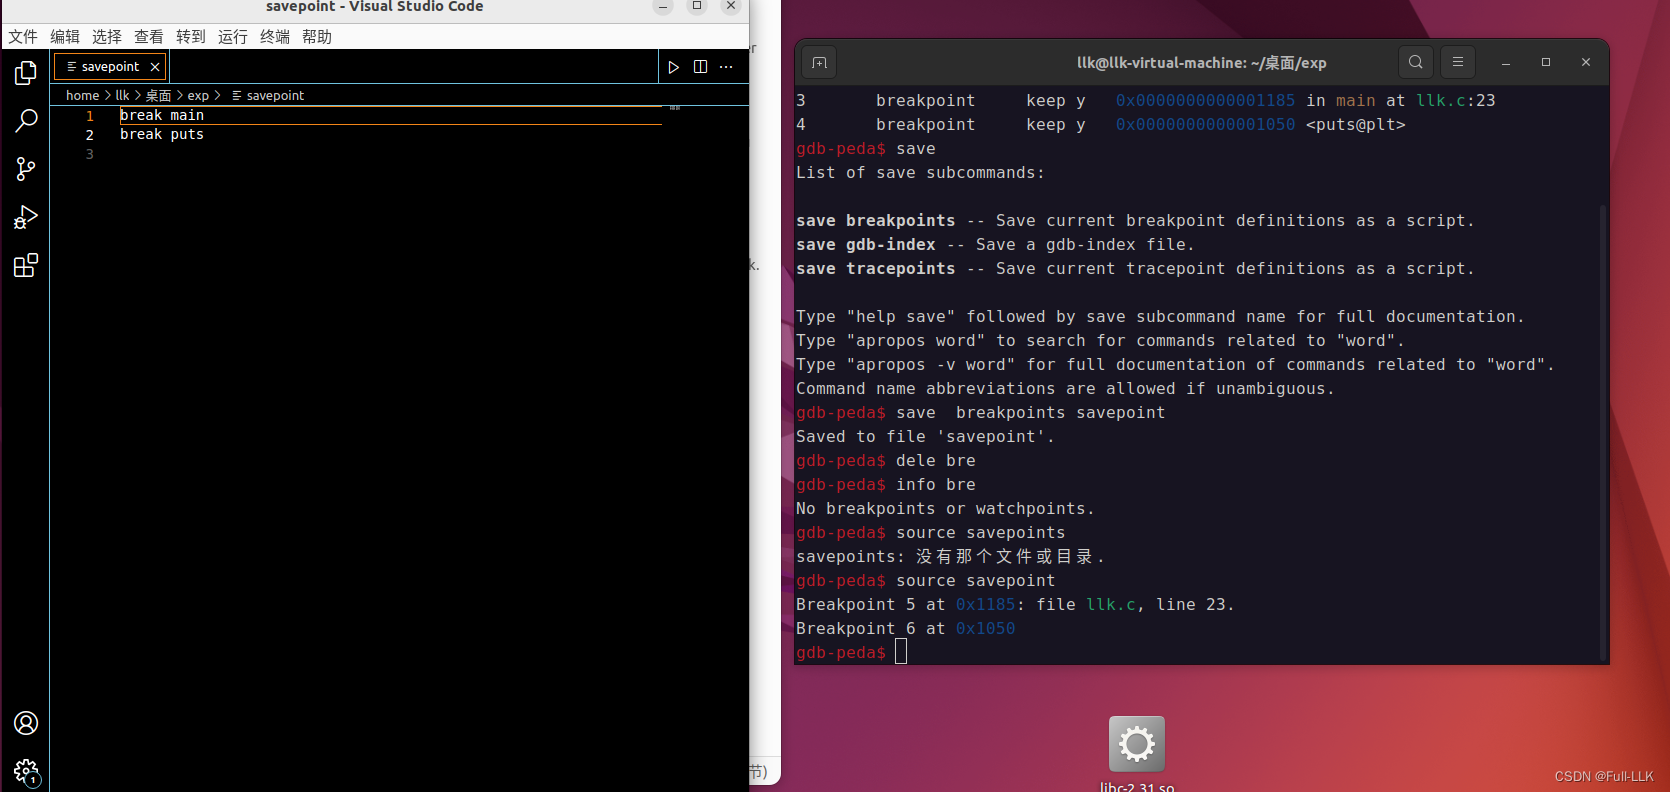Close the terminal window
Image resolution: width=1670 pixels, height=792 pixels.
pyautogui.click(x=1585, y=62)
